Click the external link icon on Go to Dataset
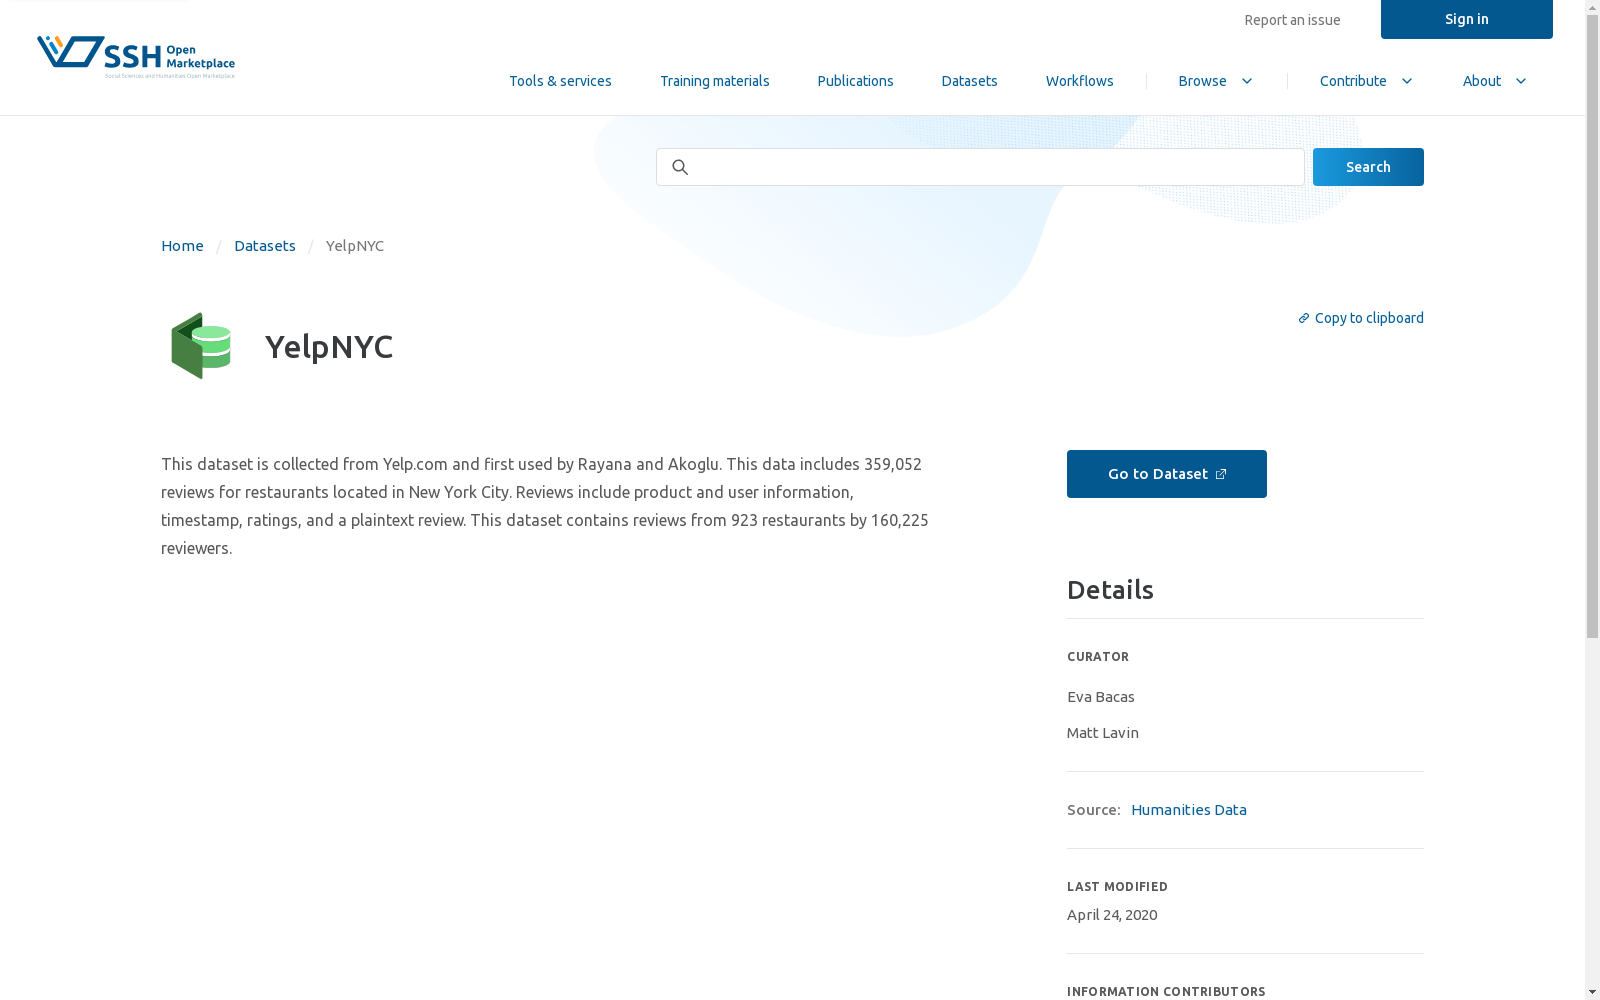The image size is (1600, 1000). click(1221, 474)
